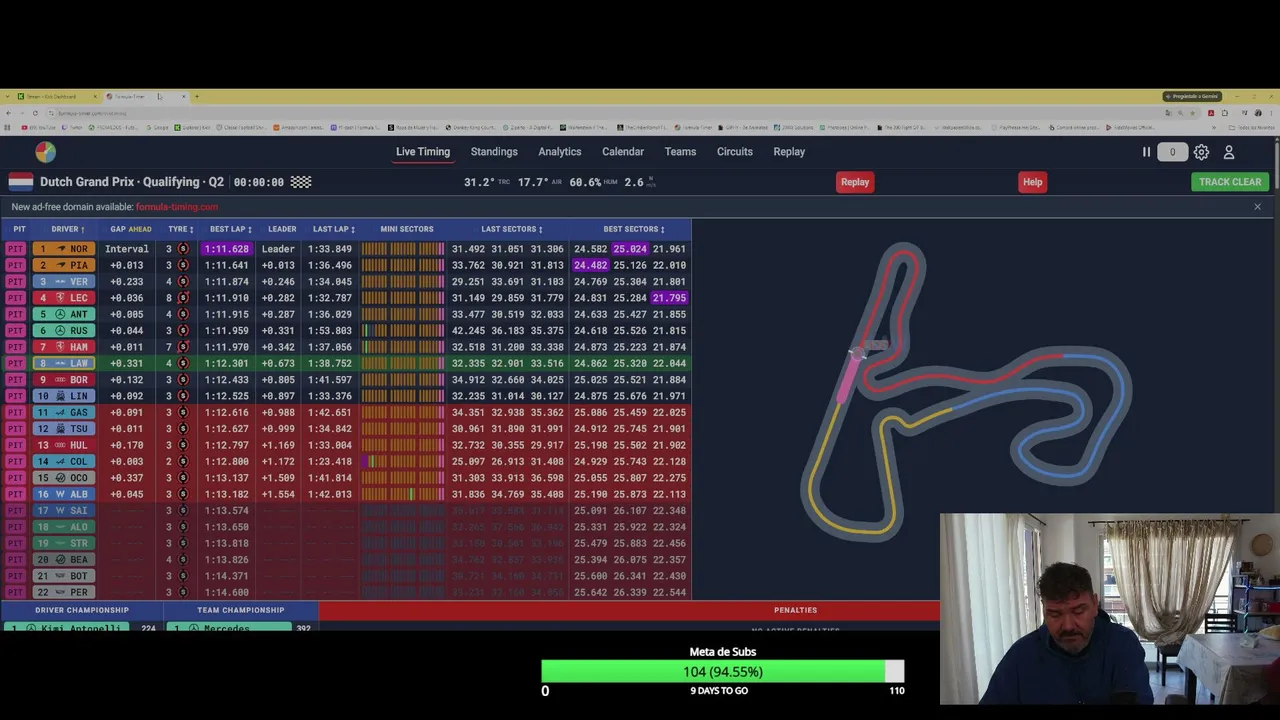
Task: Click the red Help button
Action: tap(1032, 182)
